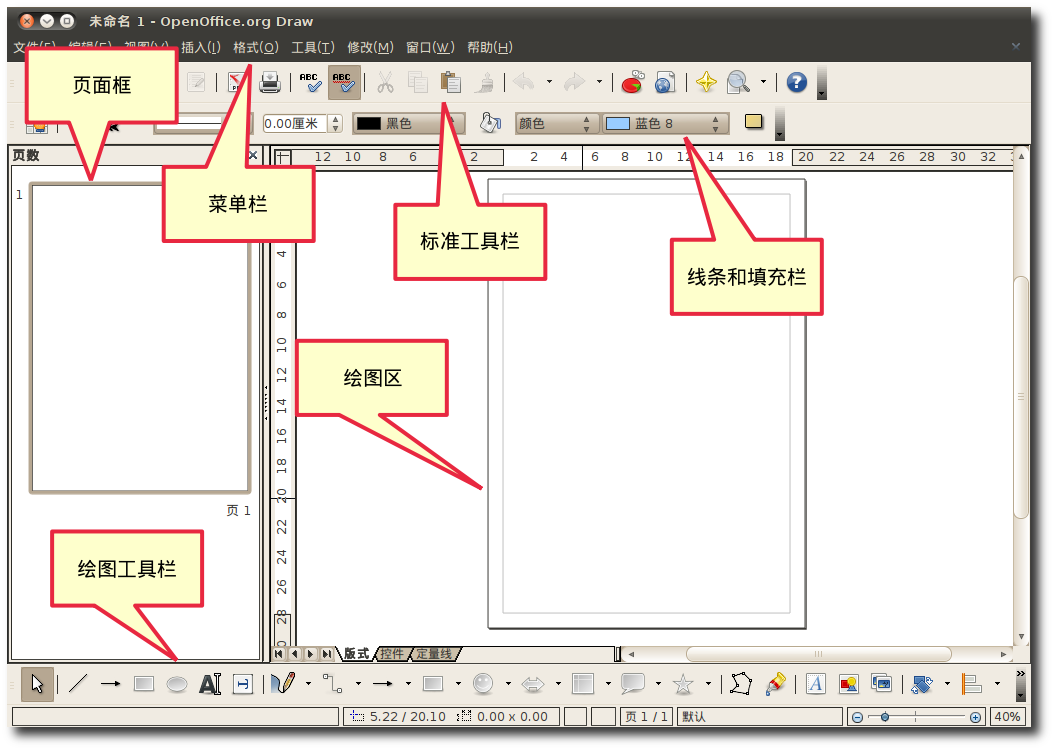The width and height of the screenshot is (1054, 750).
Task: Open the Gallery from drawing toolbar
Action: [881, 684]
